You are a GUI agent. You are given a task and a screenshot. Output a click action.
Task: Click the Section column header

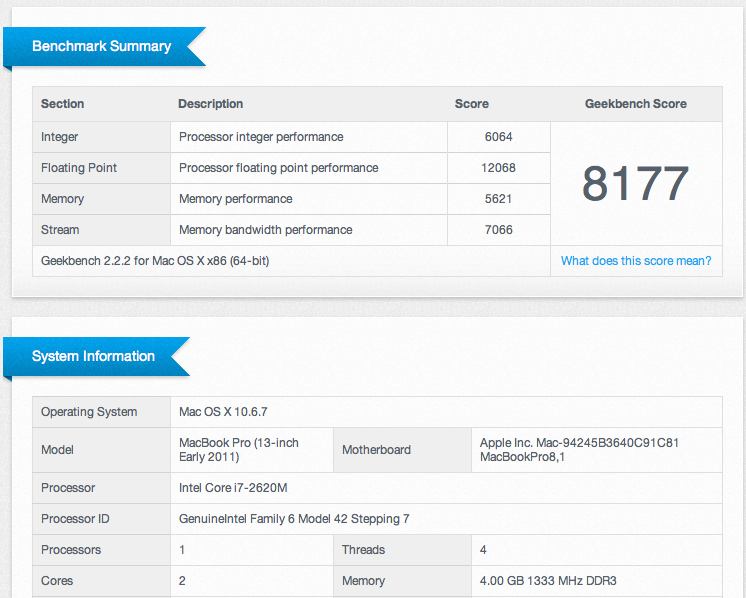(62, 104)
